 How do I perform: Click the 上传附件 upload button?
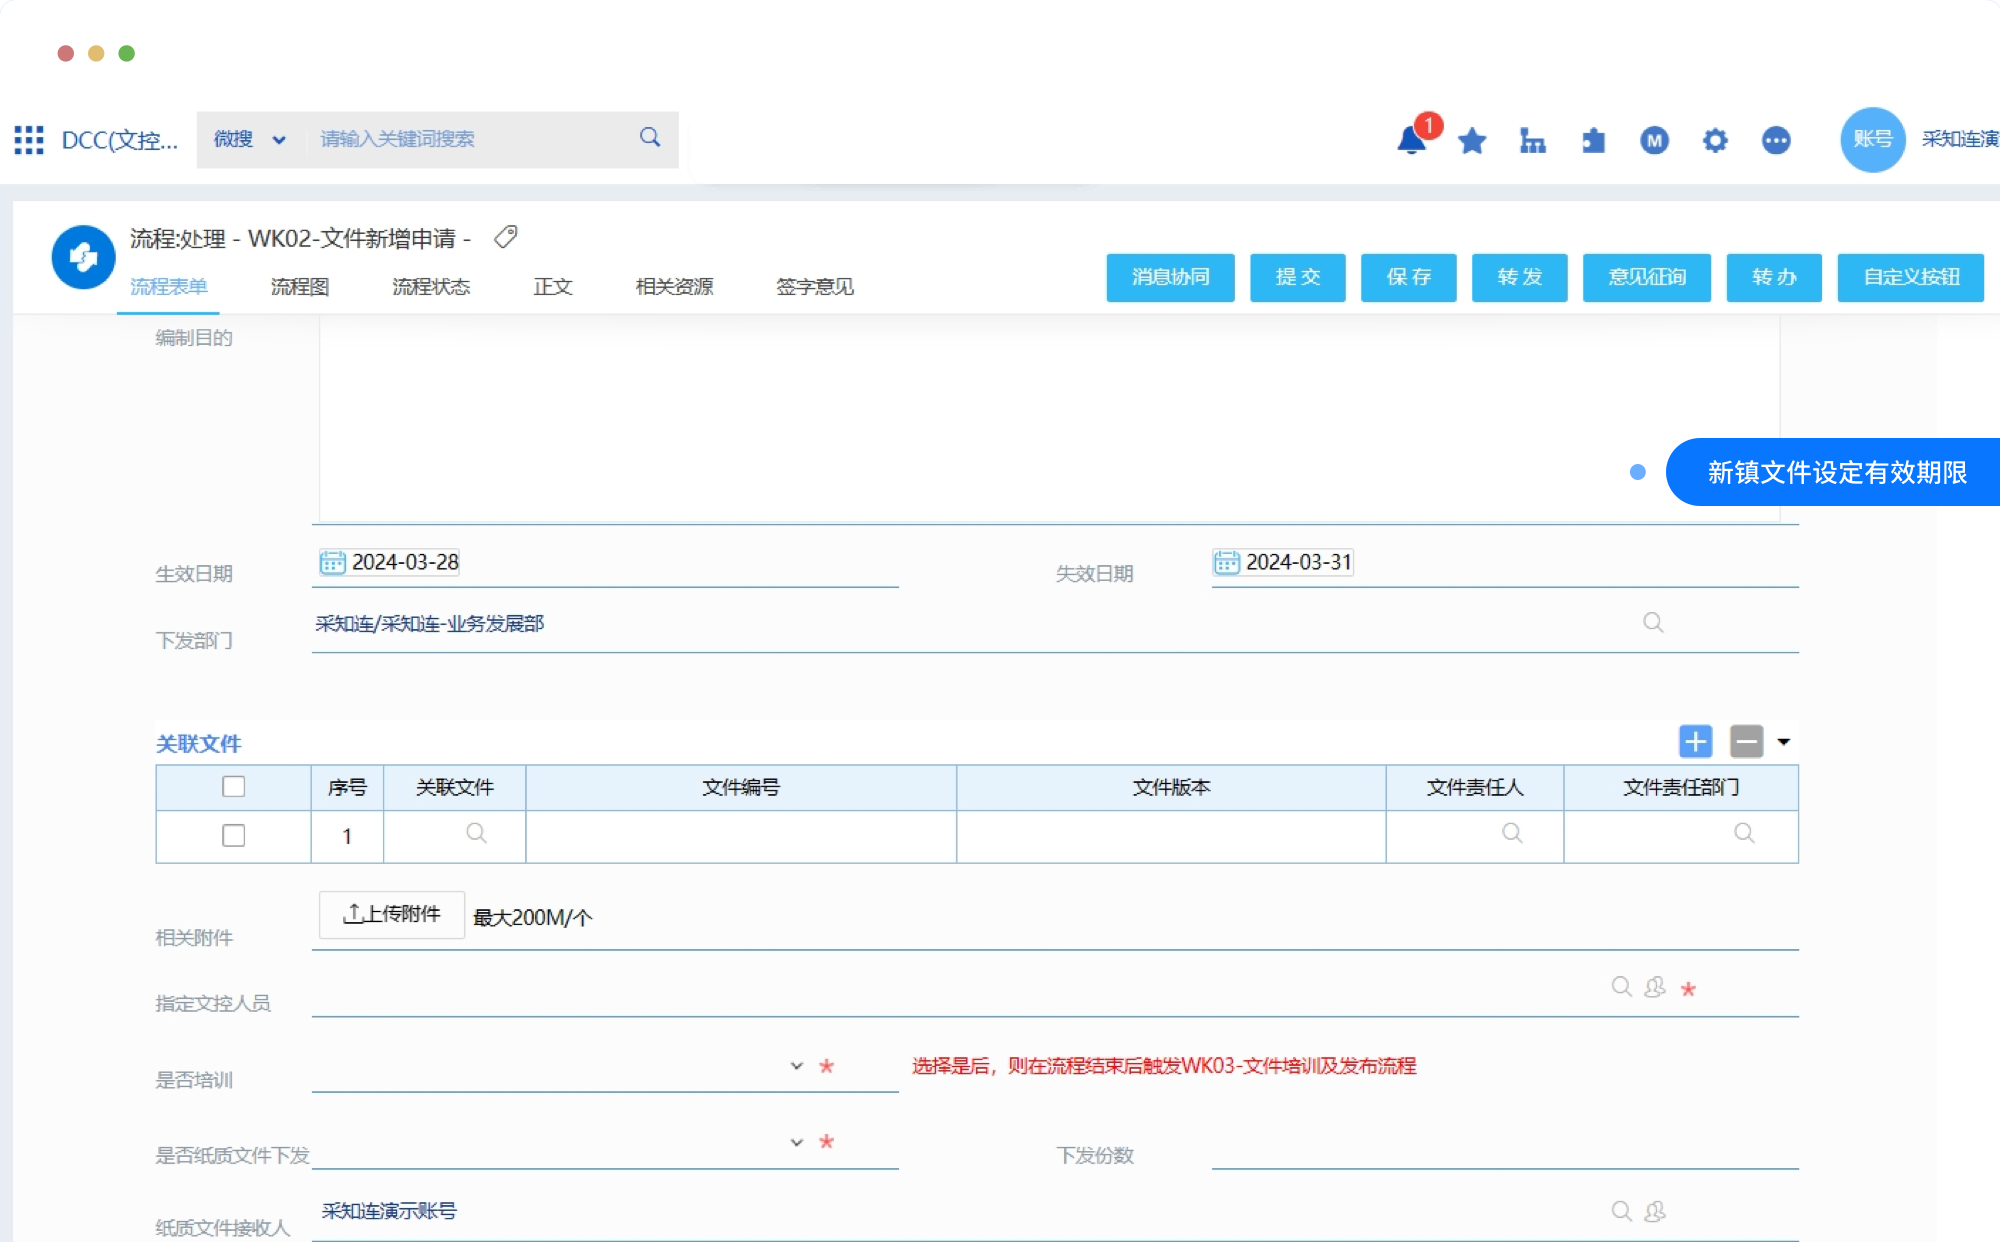391,914
